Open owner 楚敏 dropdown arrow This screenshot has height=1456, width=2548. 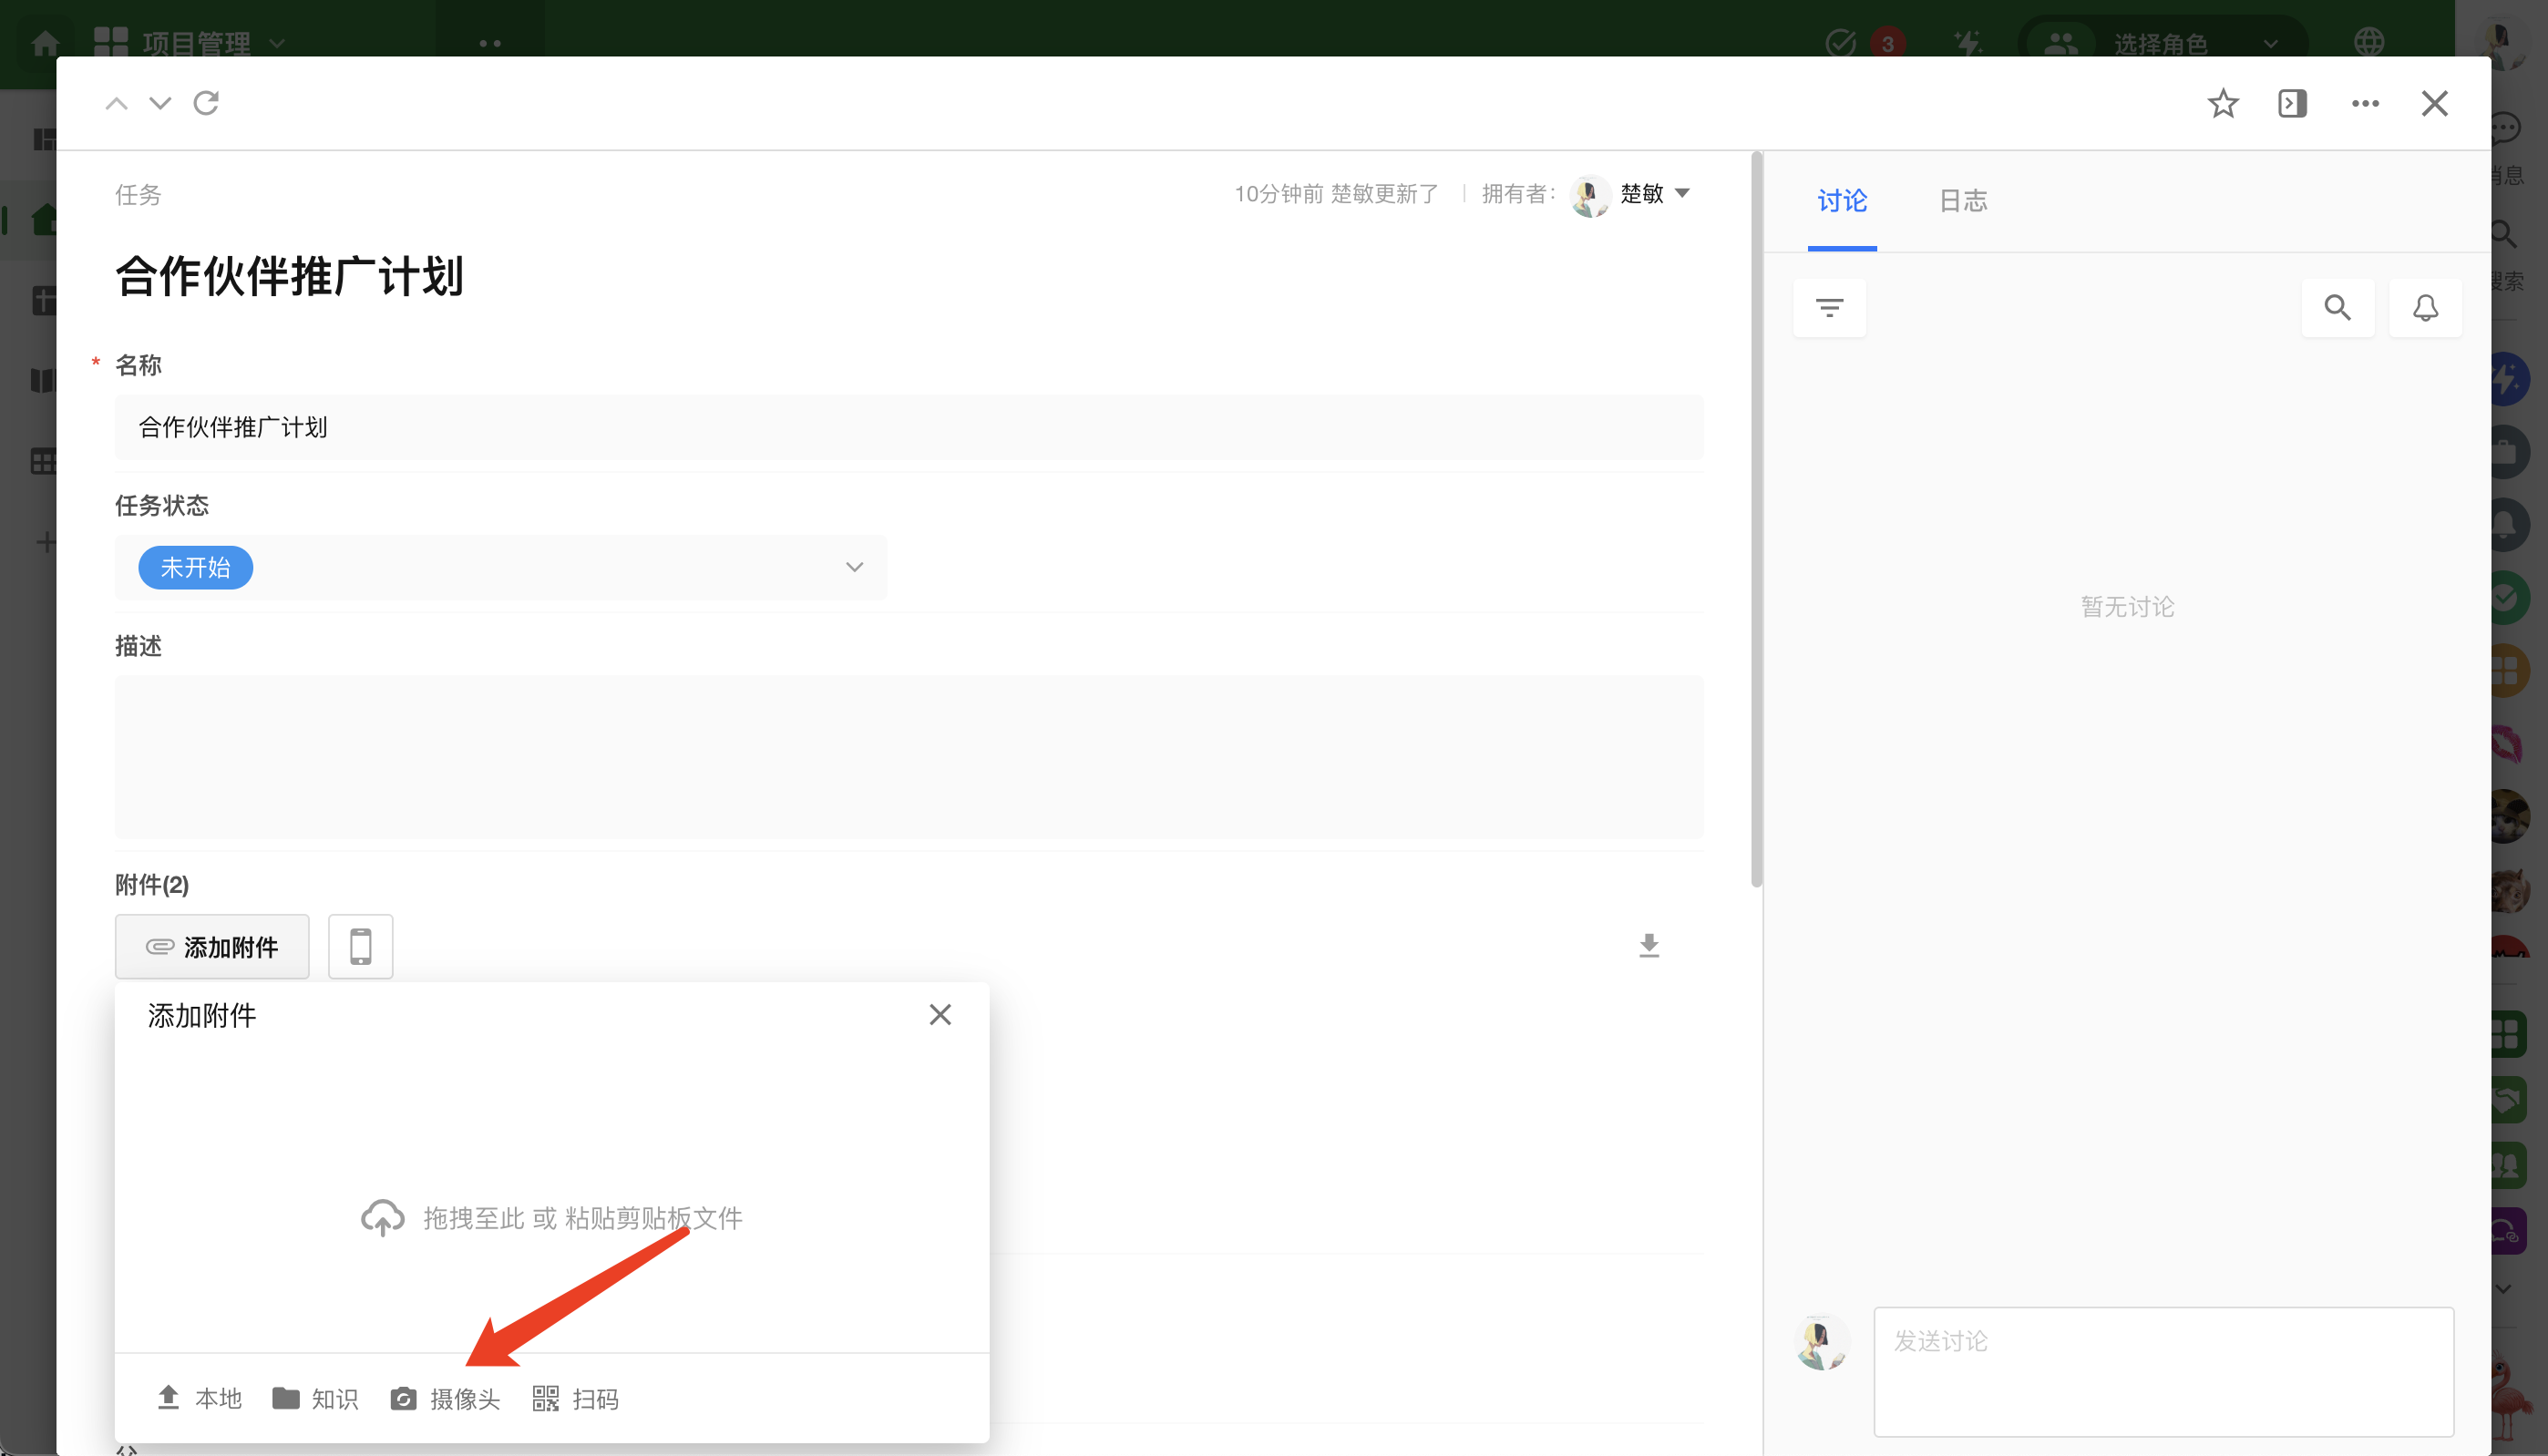(1682, 193)
